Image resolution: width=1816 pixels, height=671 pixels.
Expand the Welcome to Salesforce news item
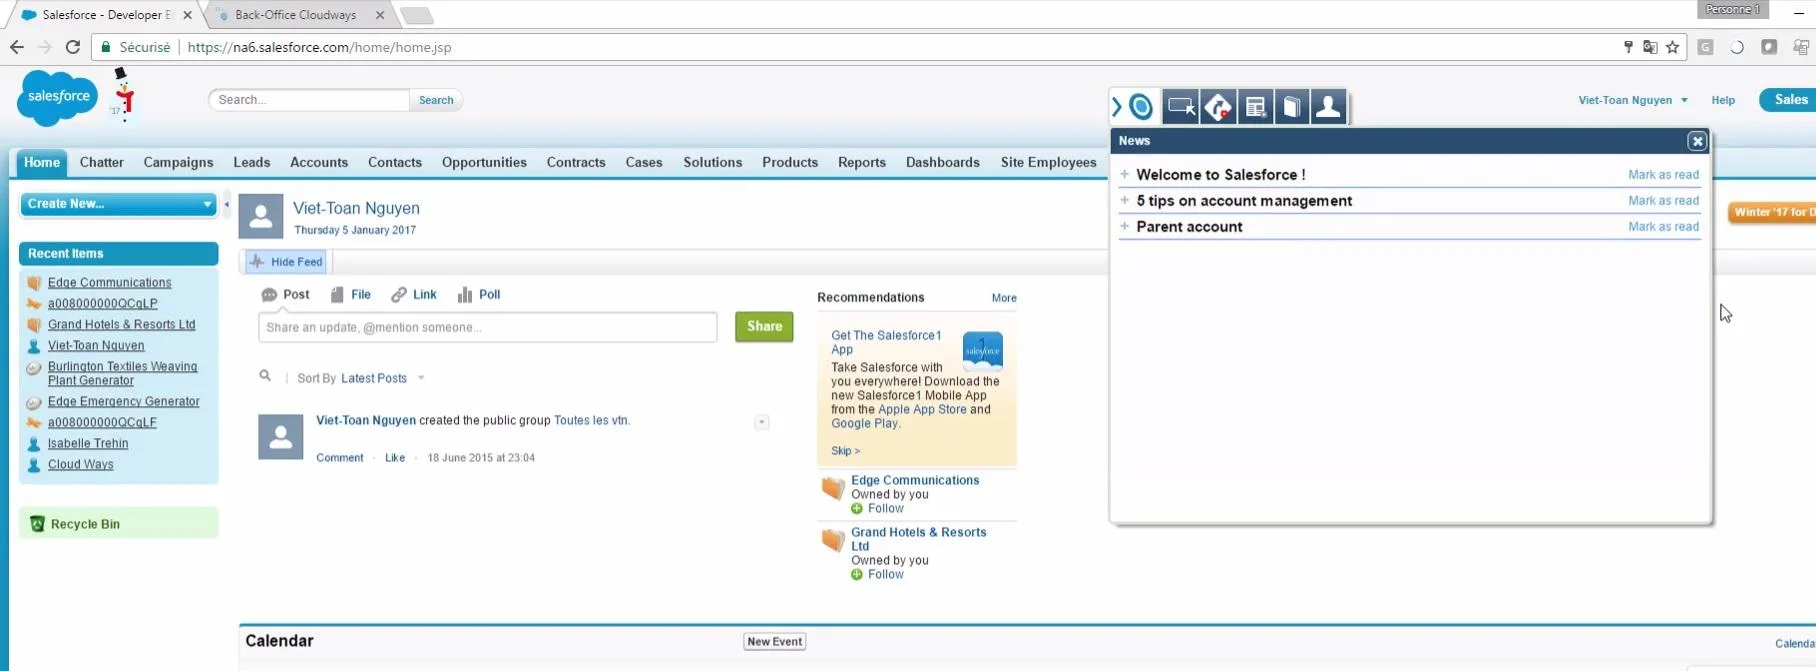[x=1125, y=174]
